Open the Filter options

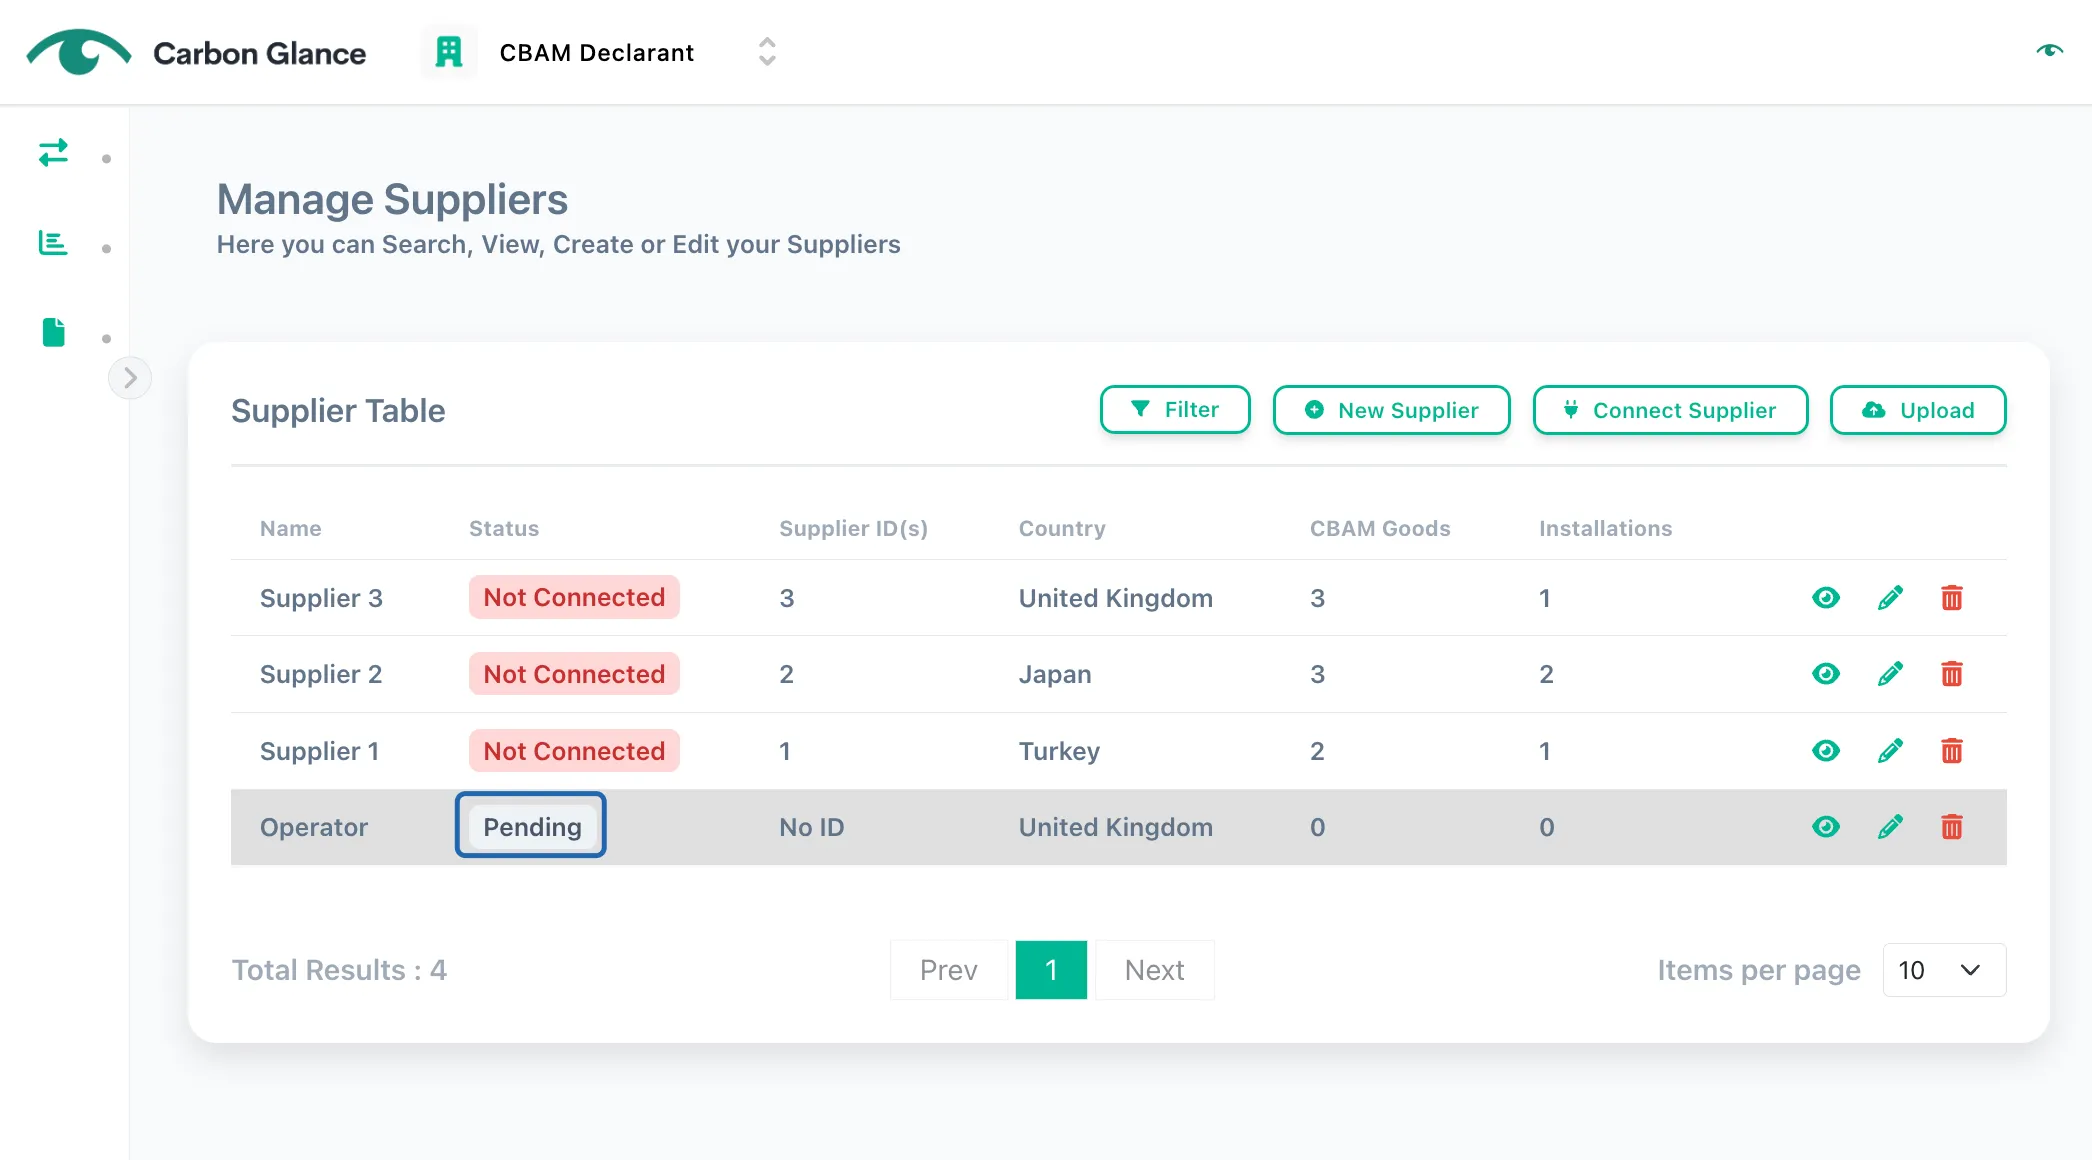[x=1175, y=410]
